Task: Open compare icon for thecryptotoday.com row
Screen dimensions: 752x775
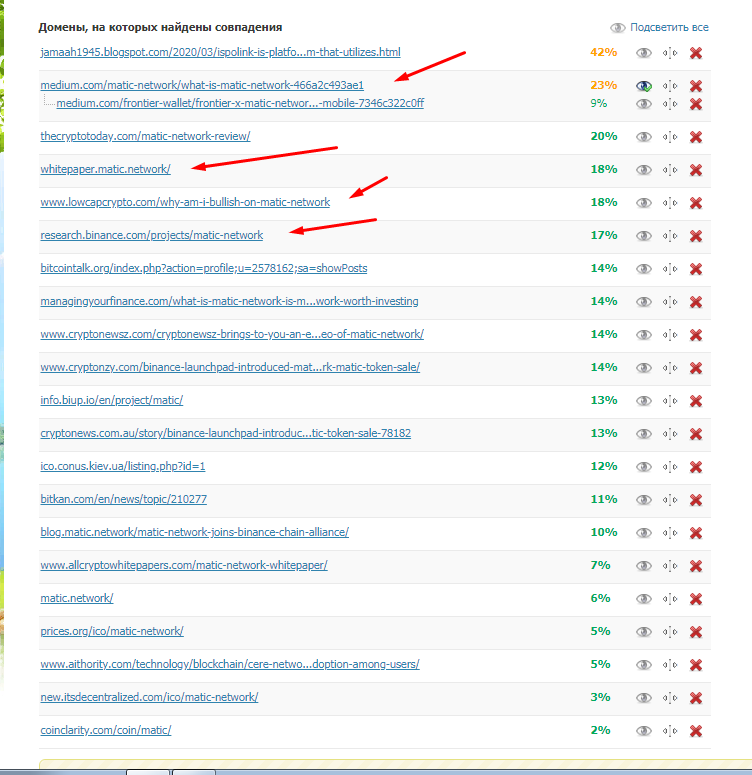Action: point(670,137)
